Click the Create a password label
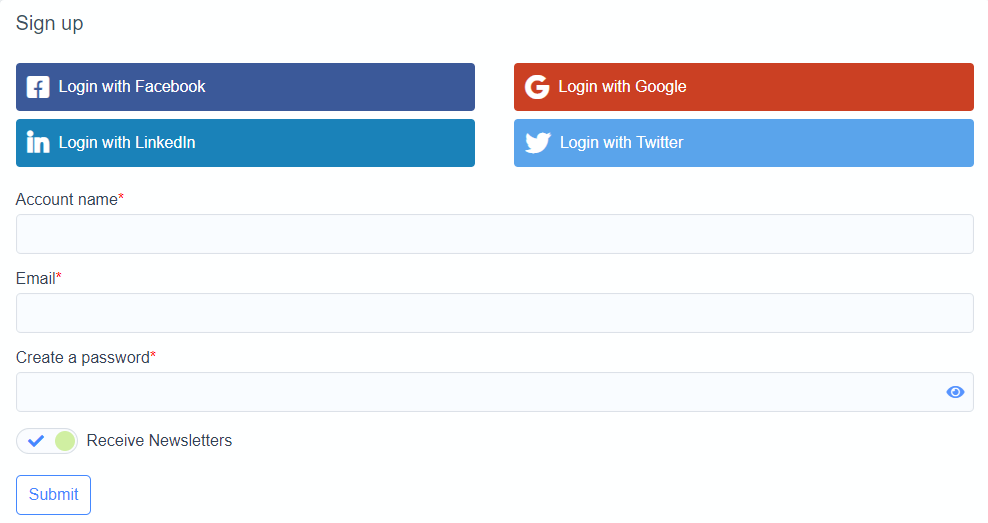 pos(83,357)
